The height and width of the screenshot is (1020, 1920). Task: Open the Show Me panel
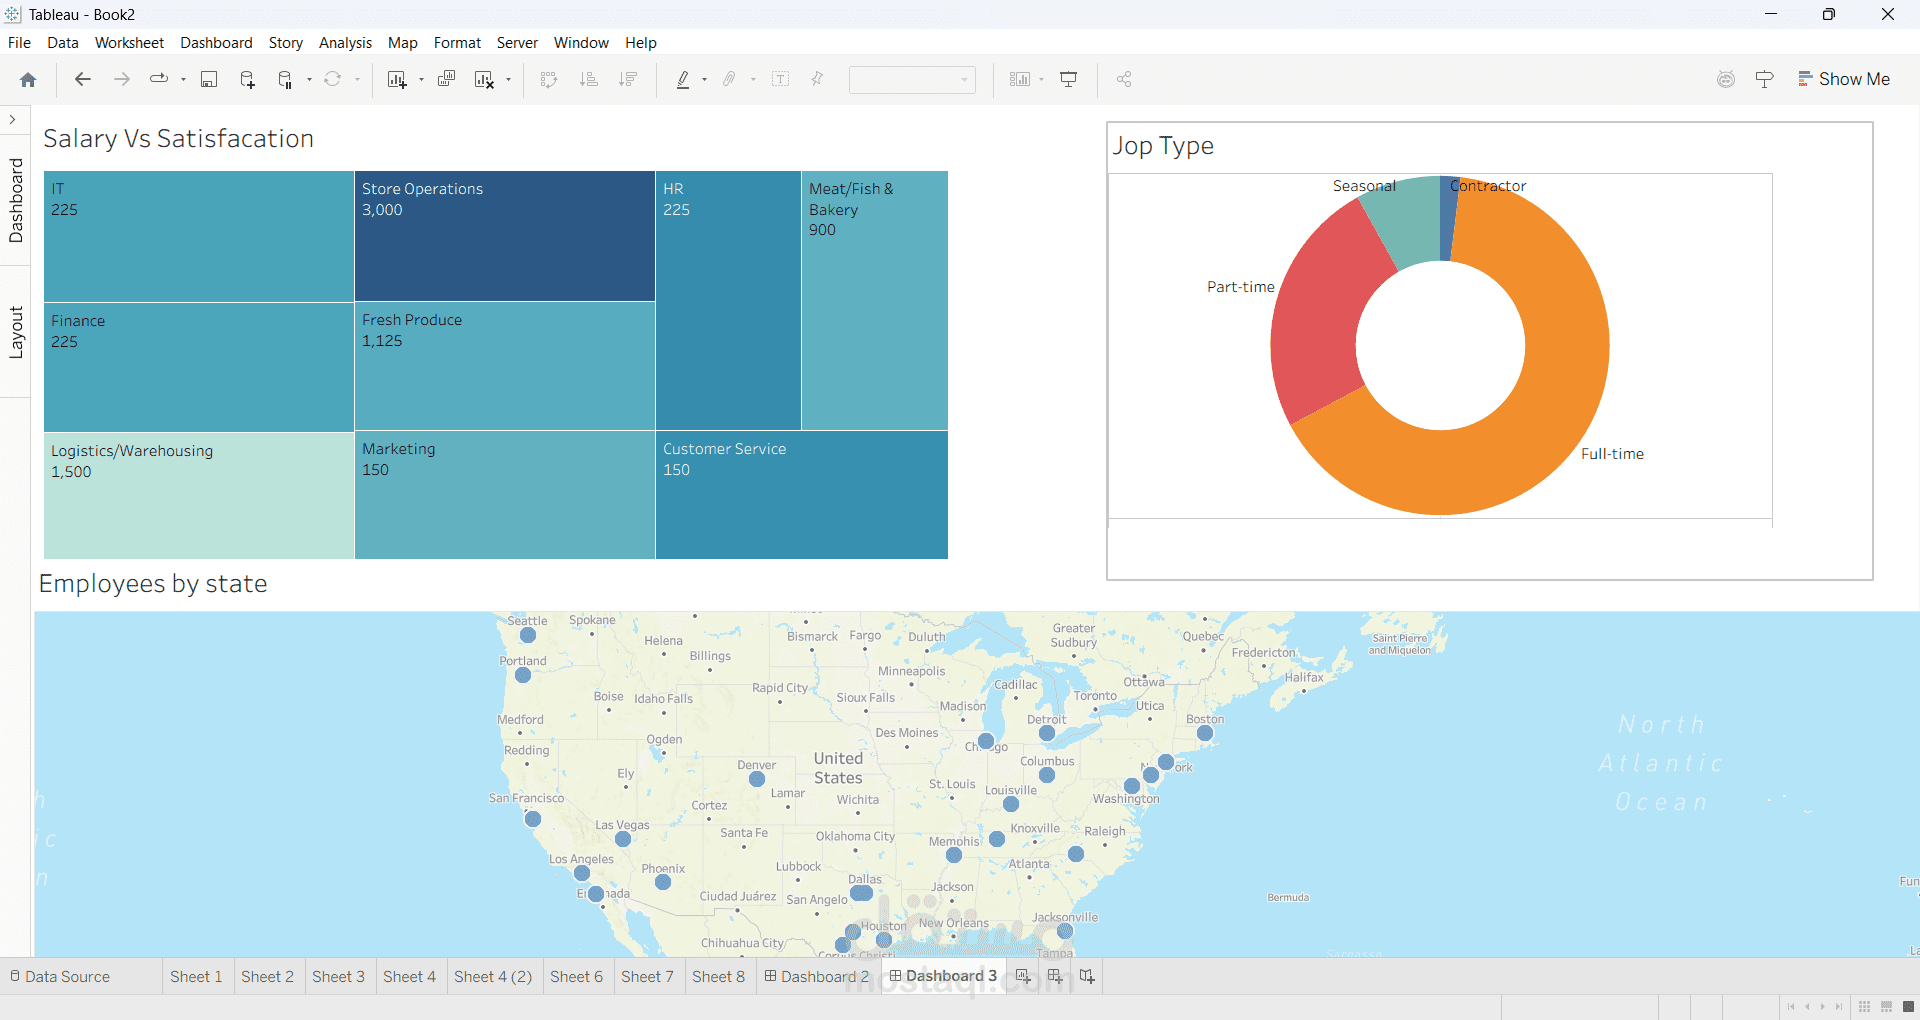pos(1843,79)
